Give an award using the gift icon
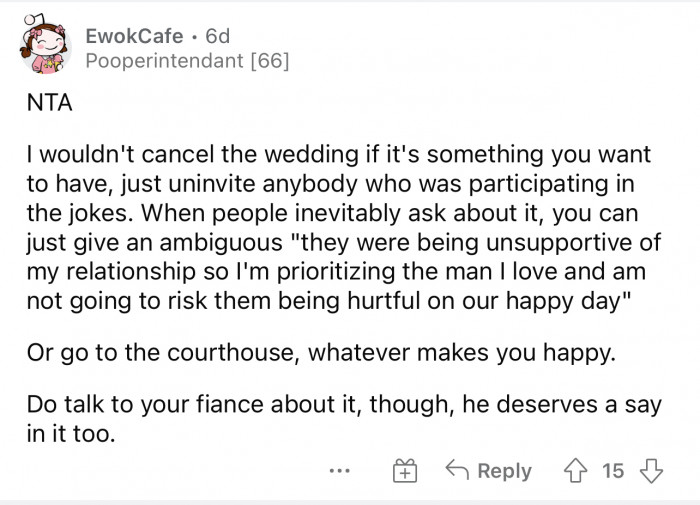 404,471
